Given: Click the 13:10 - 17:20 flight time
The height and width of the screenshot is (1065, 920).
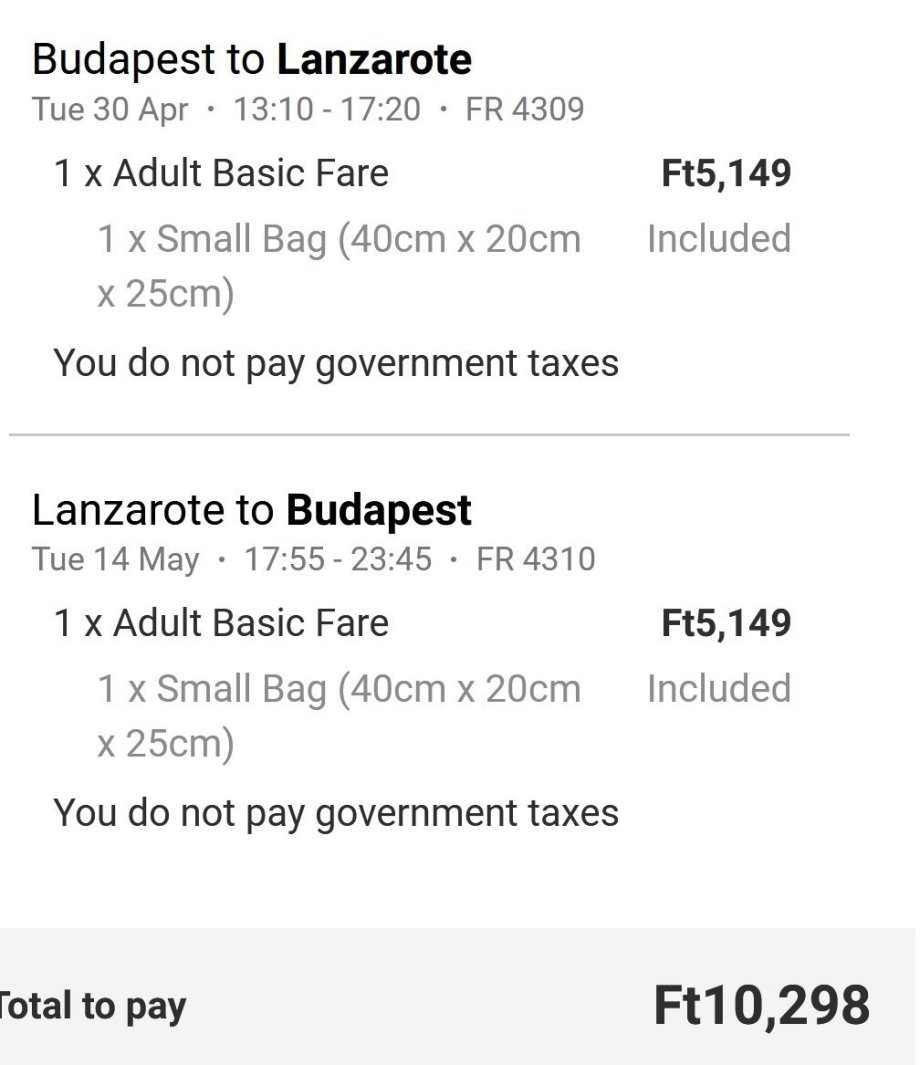Looking at the screenshot, I should coord(326,108).
